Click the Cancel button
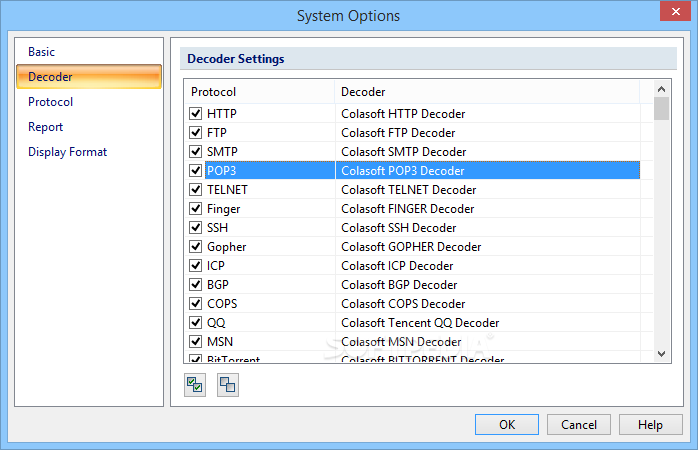The image size is (698, 450). pyautogui.click(x=579, y=425)
